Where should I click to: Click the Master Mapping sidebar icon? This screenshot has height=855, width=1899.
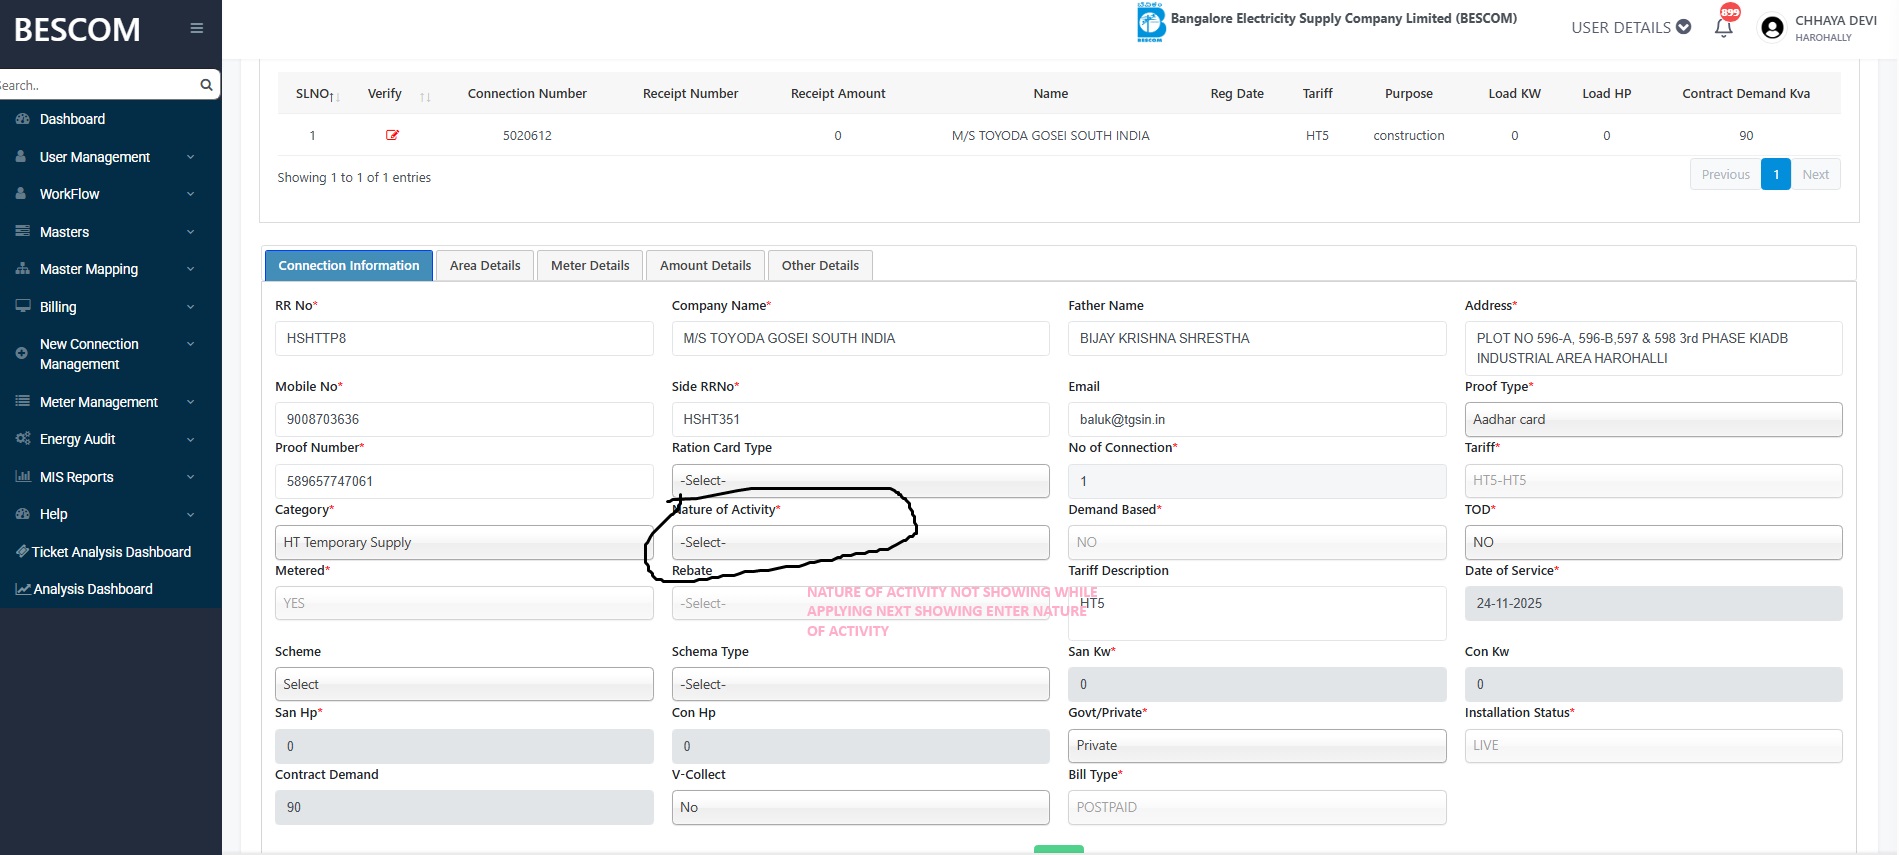click(22, 269)
